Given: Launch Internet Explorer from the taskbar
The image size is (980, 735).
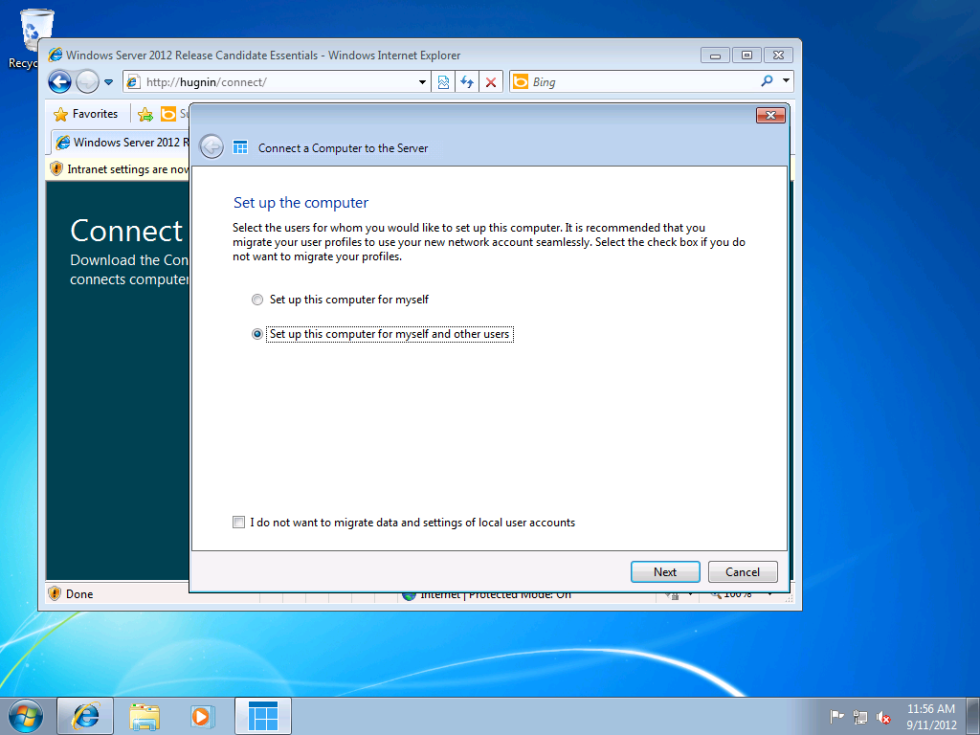Looking at the screenshot, I should pos(85,715).
